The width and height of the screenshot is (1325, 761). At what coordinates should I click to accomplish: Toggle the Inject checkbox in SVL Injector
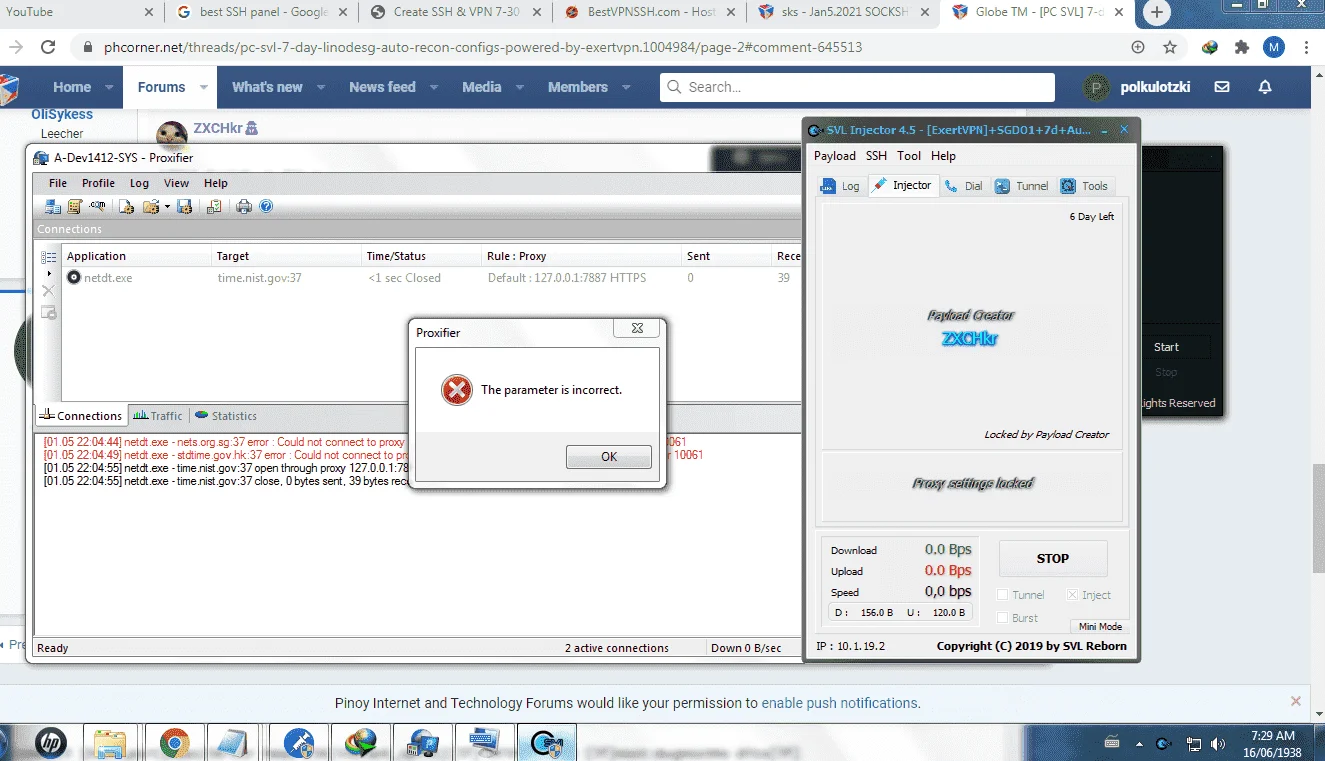[x=1072, y=595]
